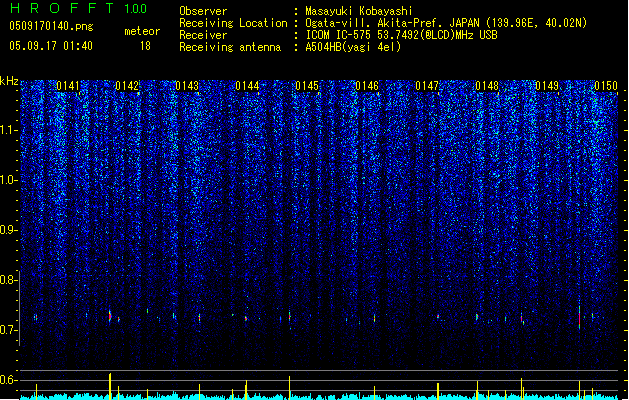Click the 0.9 kHz axis tick label
The height and width of the screenshot is (400, 629).
(x=8, y=230)
